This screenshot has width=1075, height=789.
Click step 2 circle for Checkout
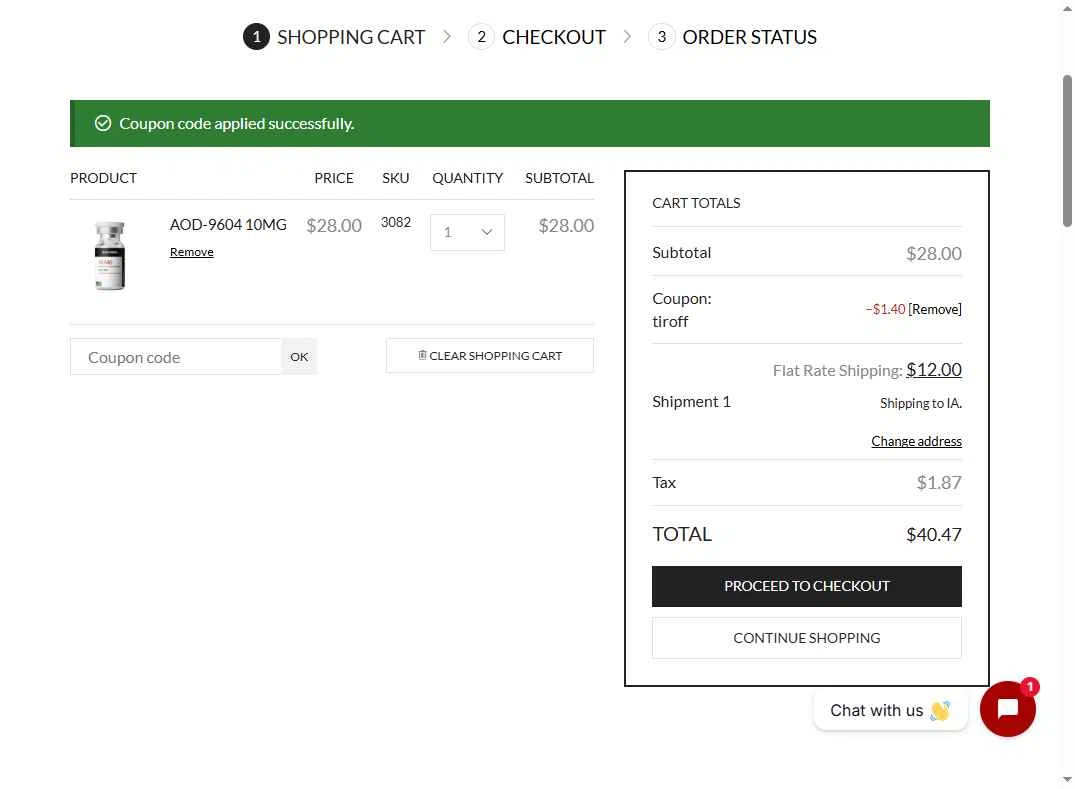click(x=481, y=36)
